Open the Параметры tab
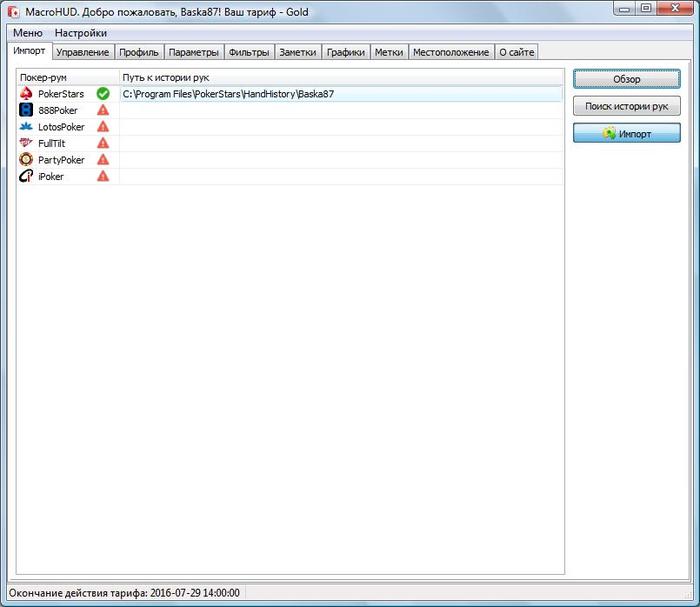The image size is (700, 607). pyautogui.click(x=194, y=52)
